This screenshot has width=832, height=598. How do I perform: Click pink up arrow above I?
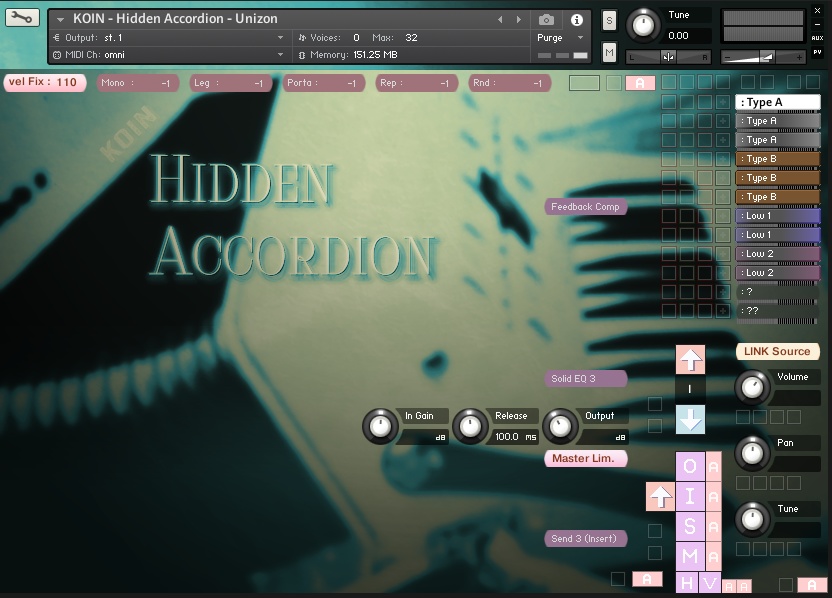click(690, 360)
